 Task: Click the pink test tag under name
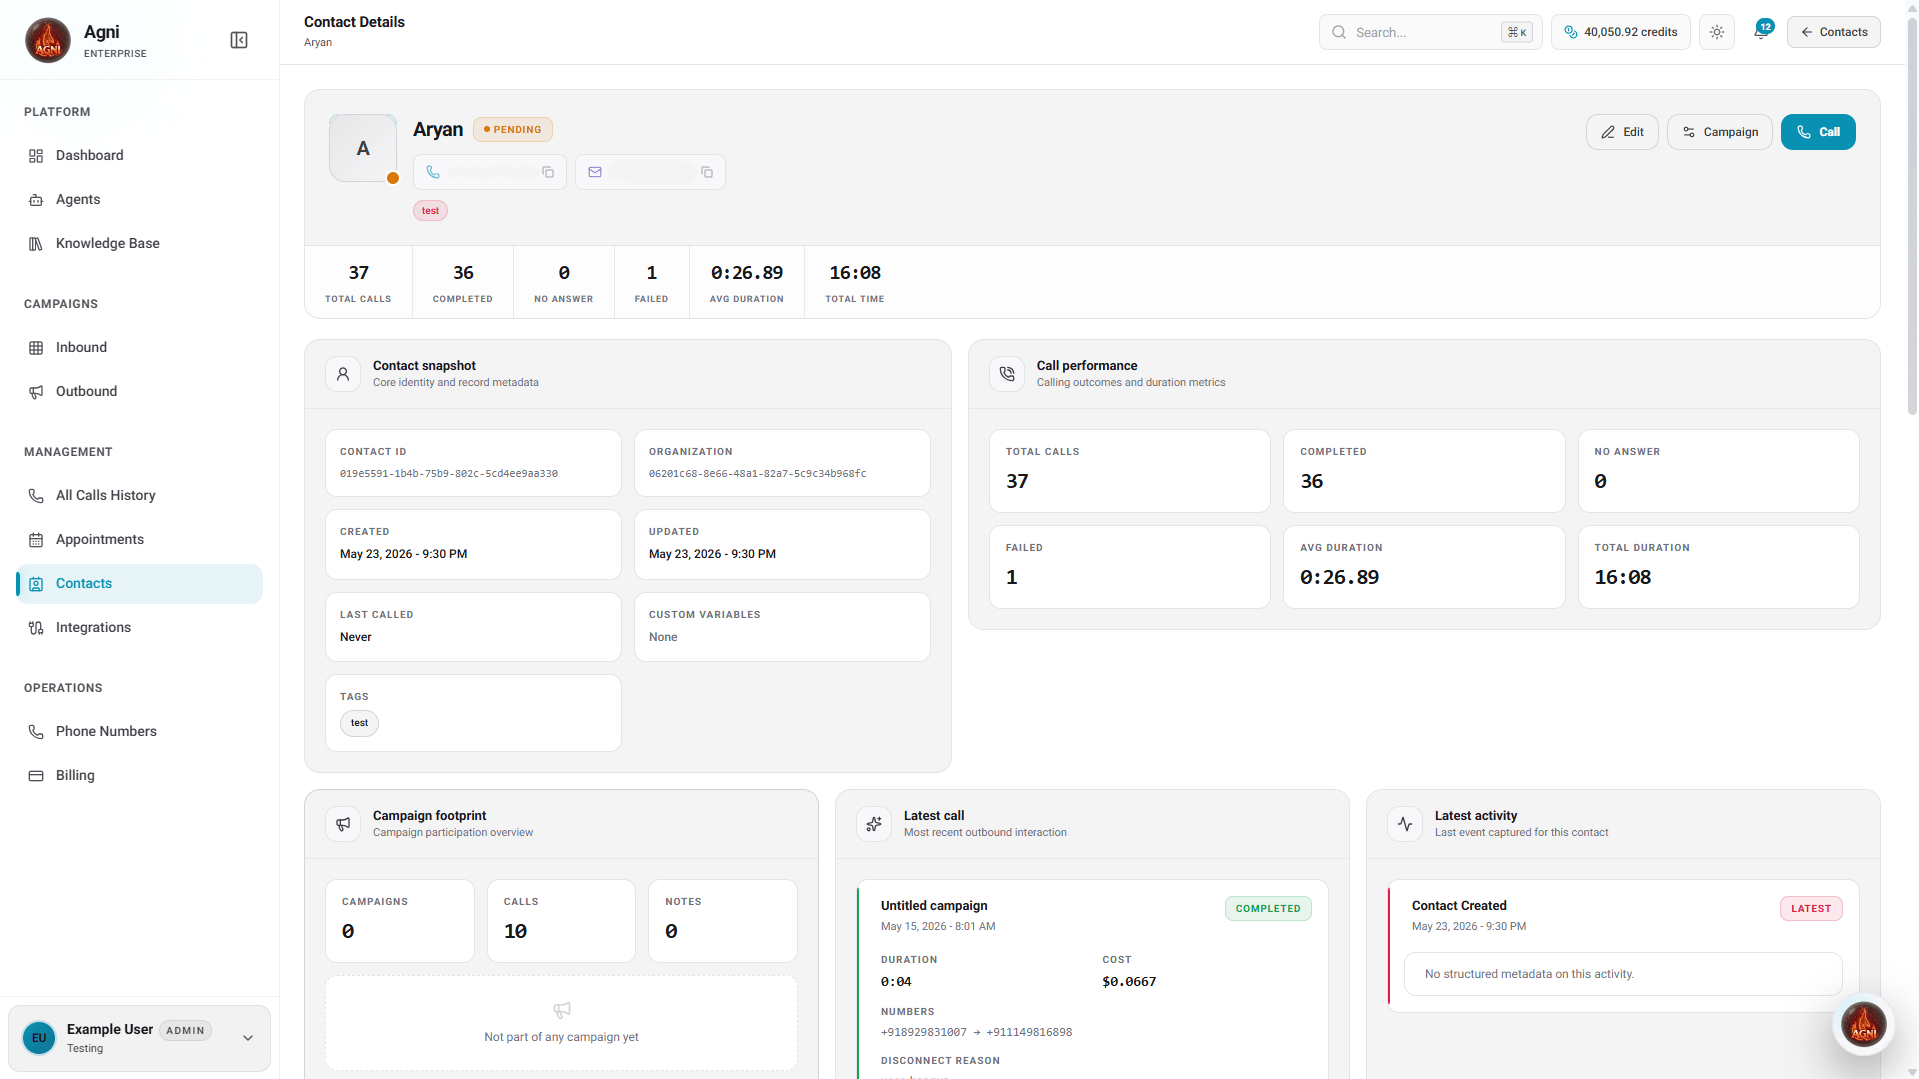[x=430, y=210]
